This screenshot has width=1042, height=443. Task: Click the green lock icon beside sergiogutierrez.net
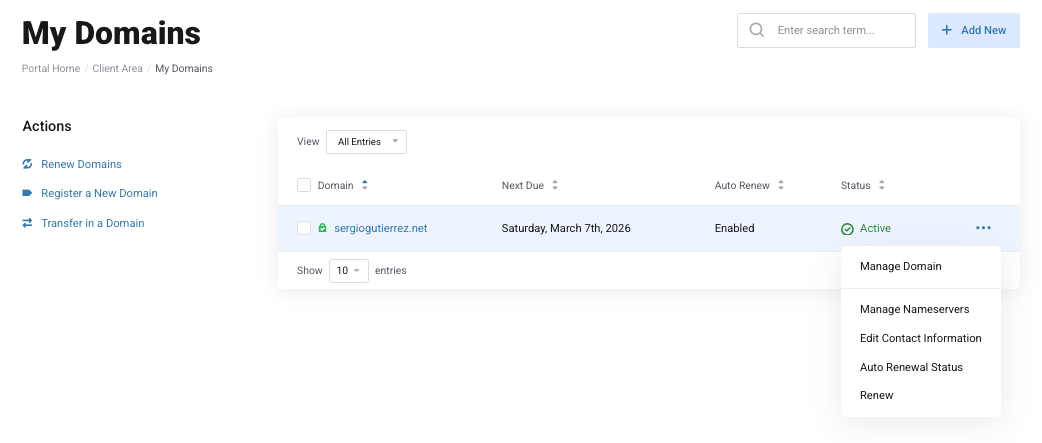(x=323, y=228)
